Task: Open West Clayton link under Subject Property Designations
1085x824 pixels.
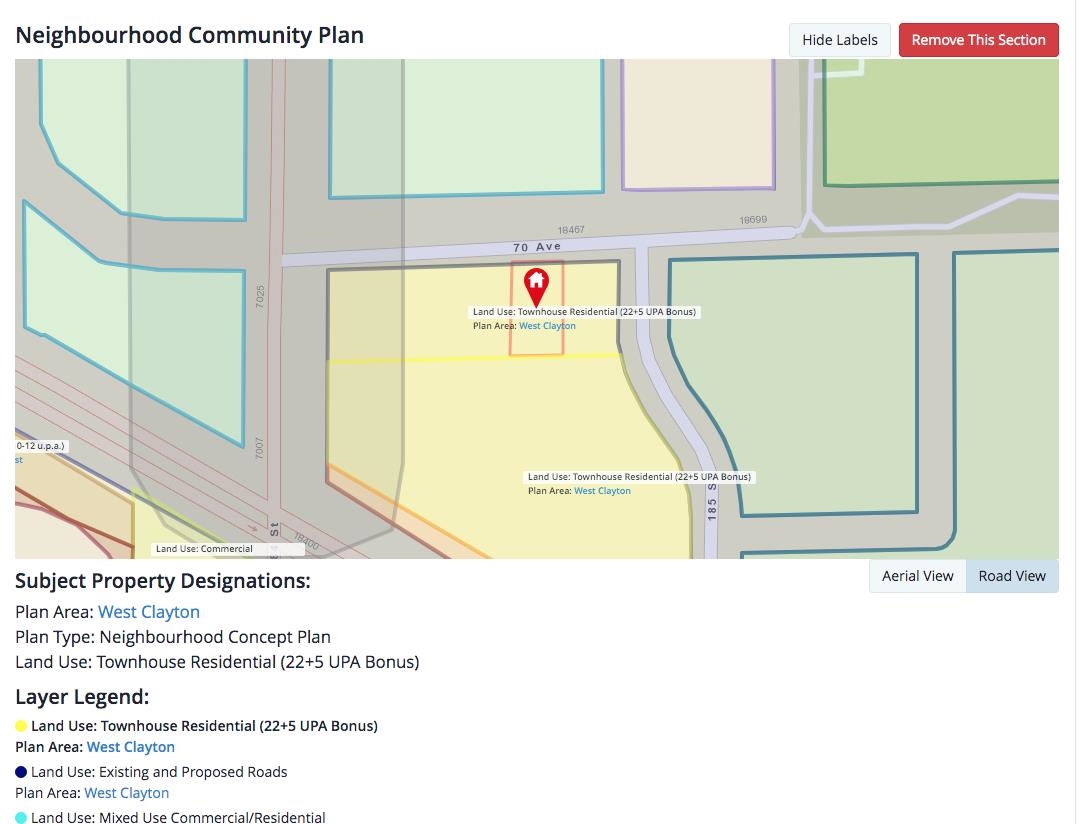Action: [149, 612]
